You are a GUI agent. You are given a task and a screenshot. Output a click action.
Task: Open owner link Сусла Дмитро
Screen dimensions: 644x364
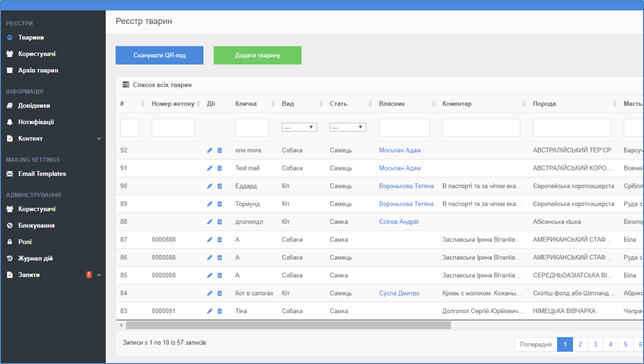399,293
